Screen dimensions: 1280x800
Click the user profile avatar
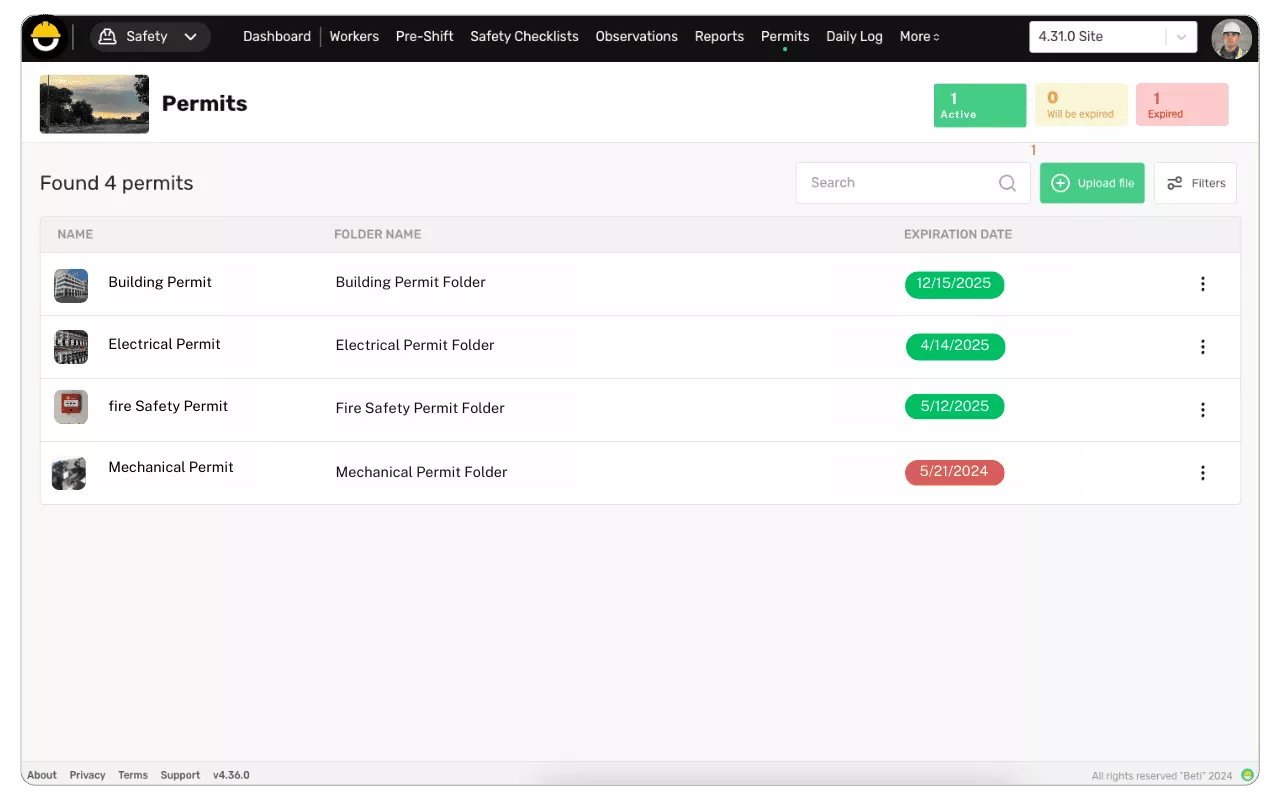point(1231,38)
